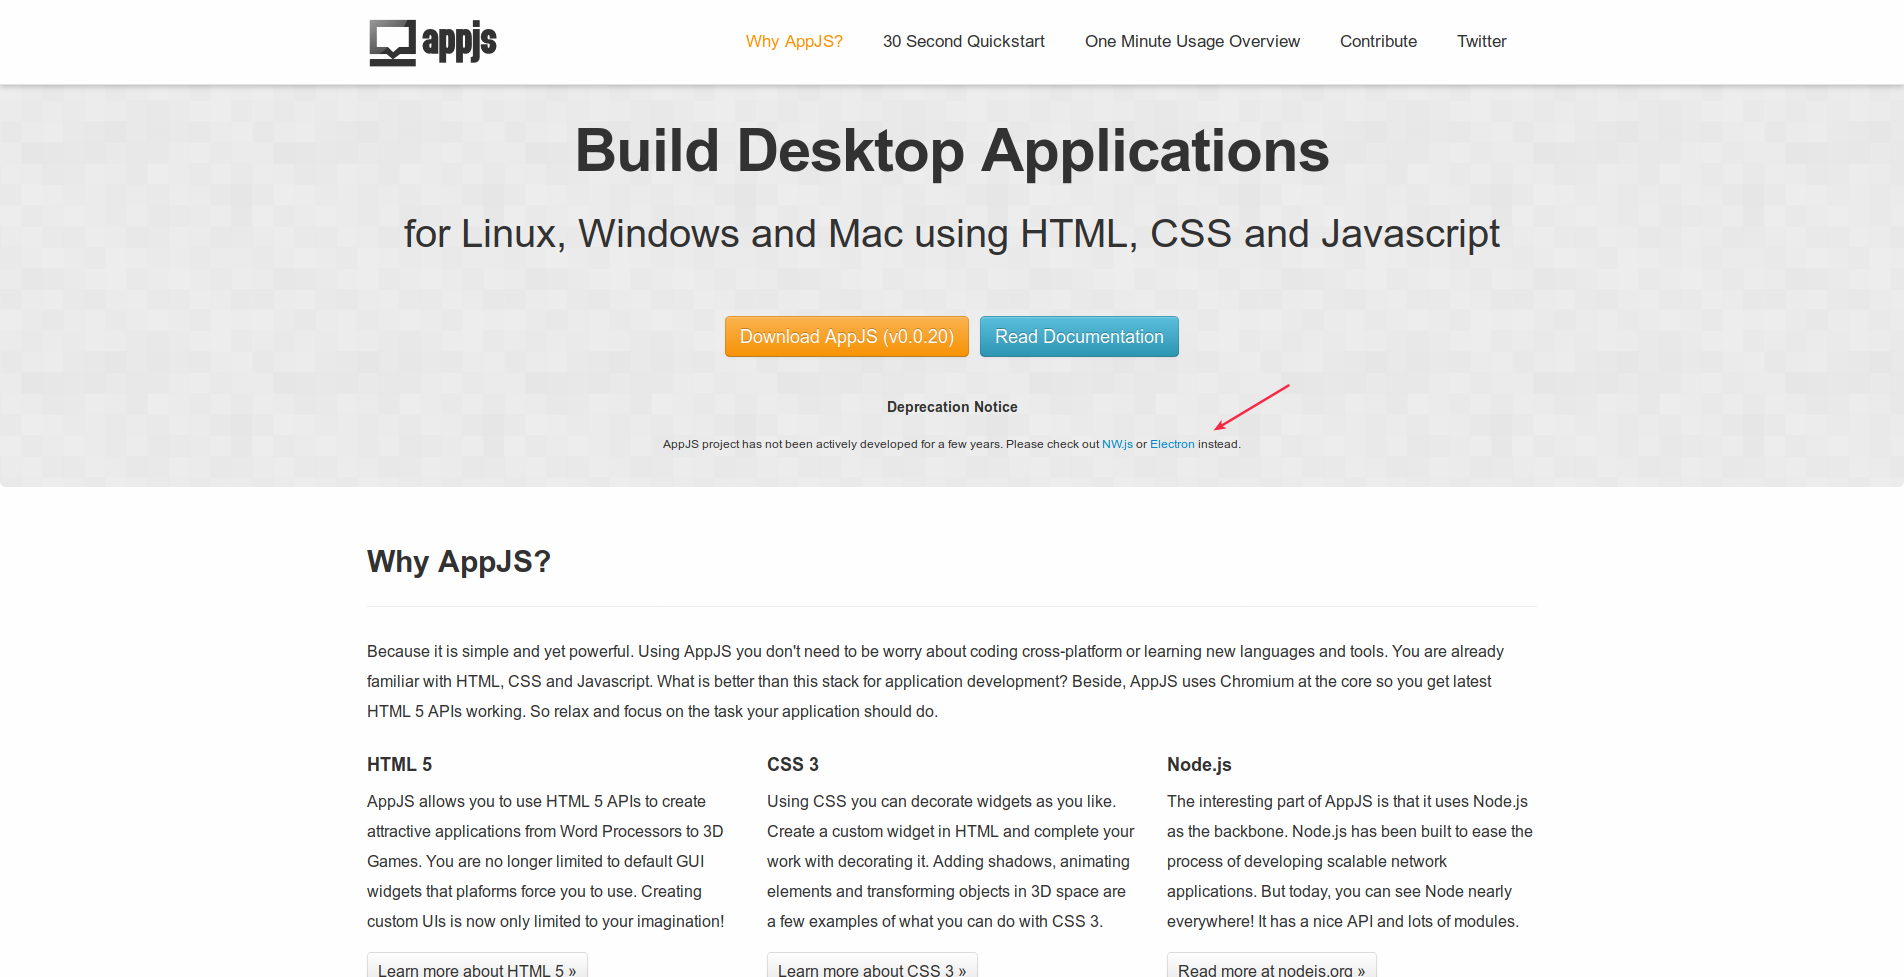Click the Why AppJS? section heading
The height and width of the screenshot is (977, 1904).
tap(459, 561)
